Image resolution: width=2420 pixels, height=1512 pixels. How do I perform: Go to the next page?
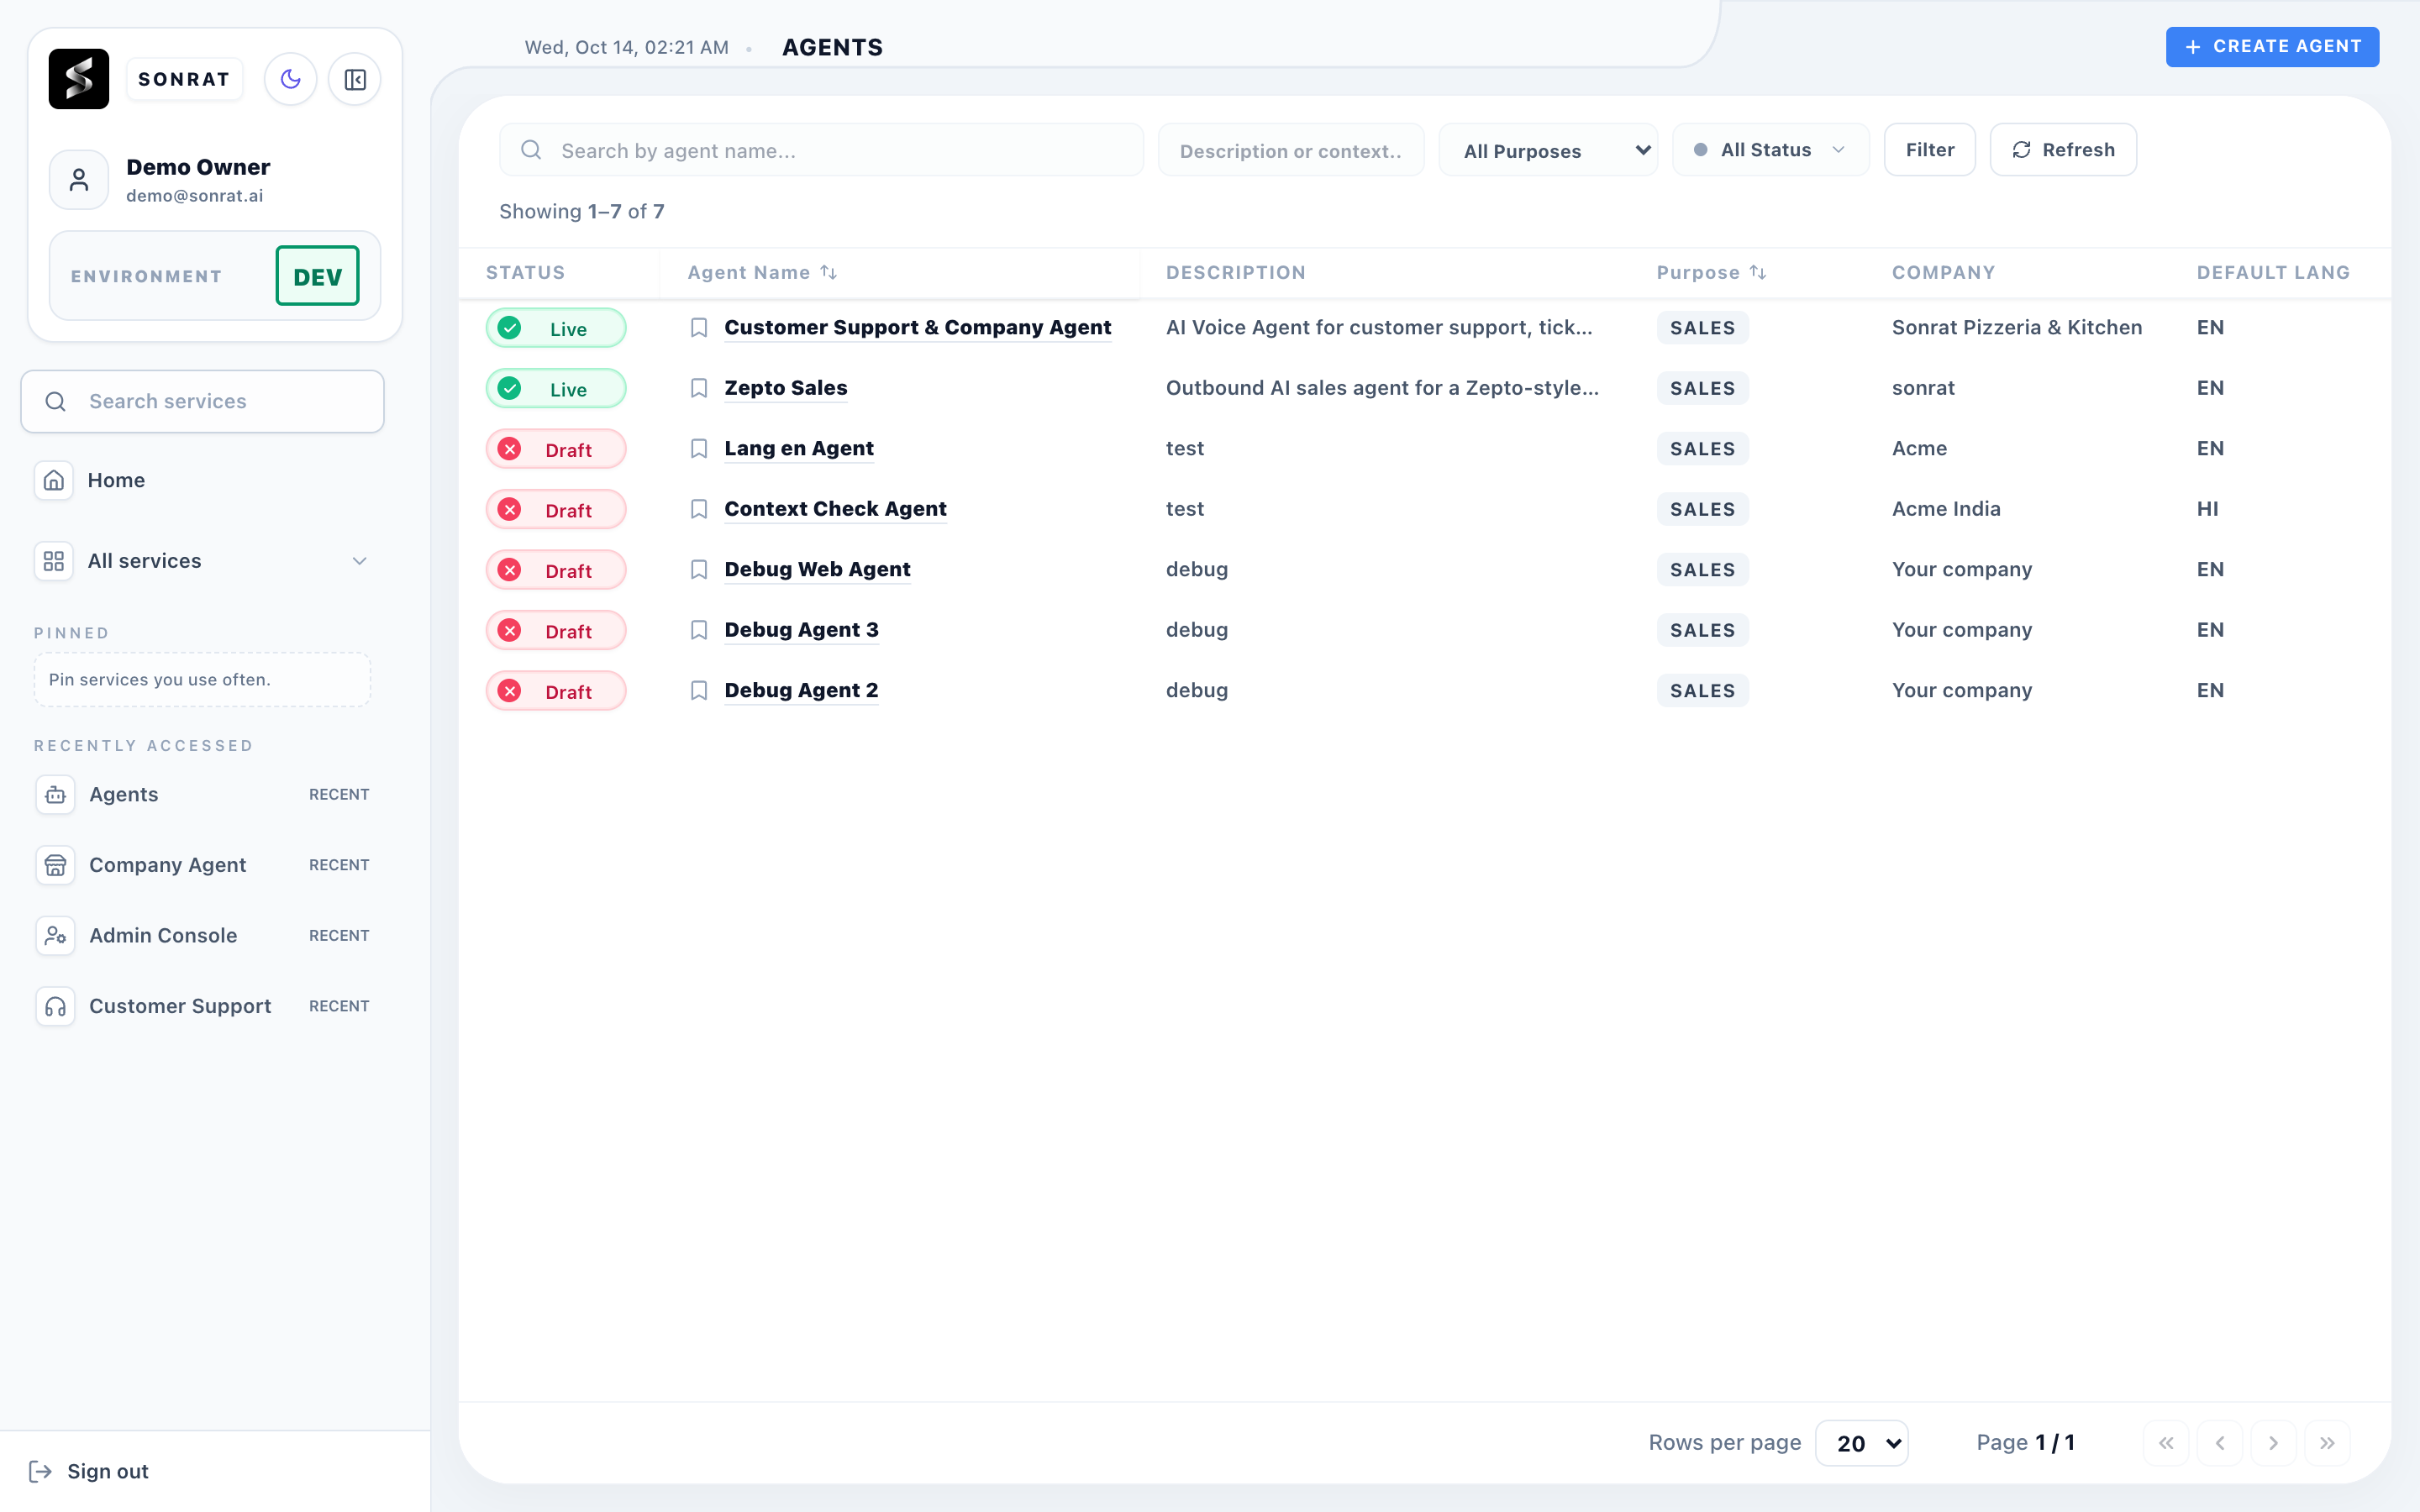[2273, 1443]
